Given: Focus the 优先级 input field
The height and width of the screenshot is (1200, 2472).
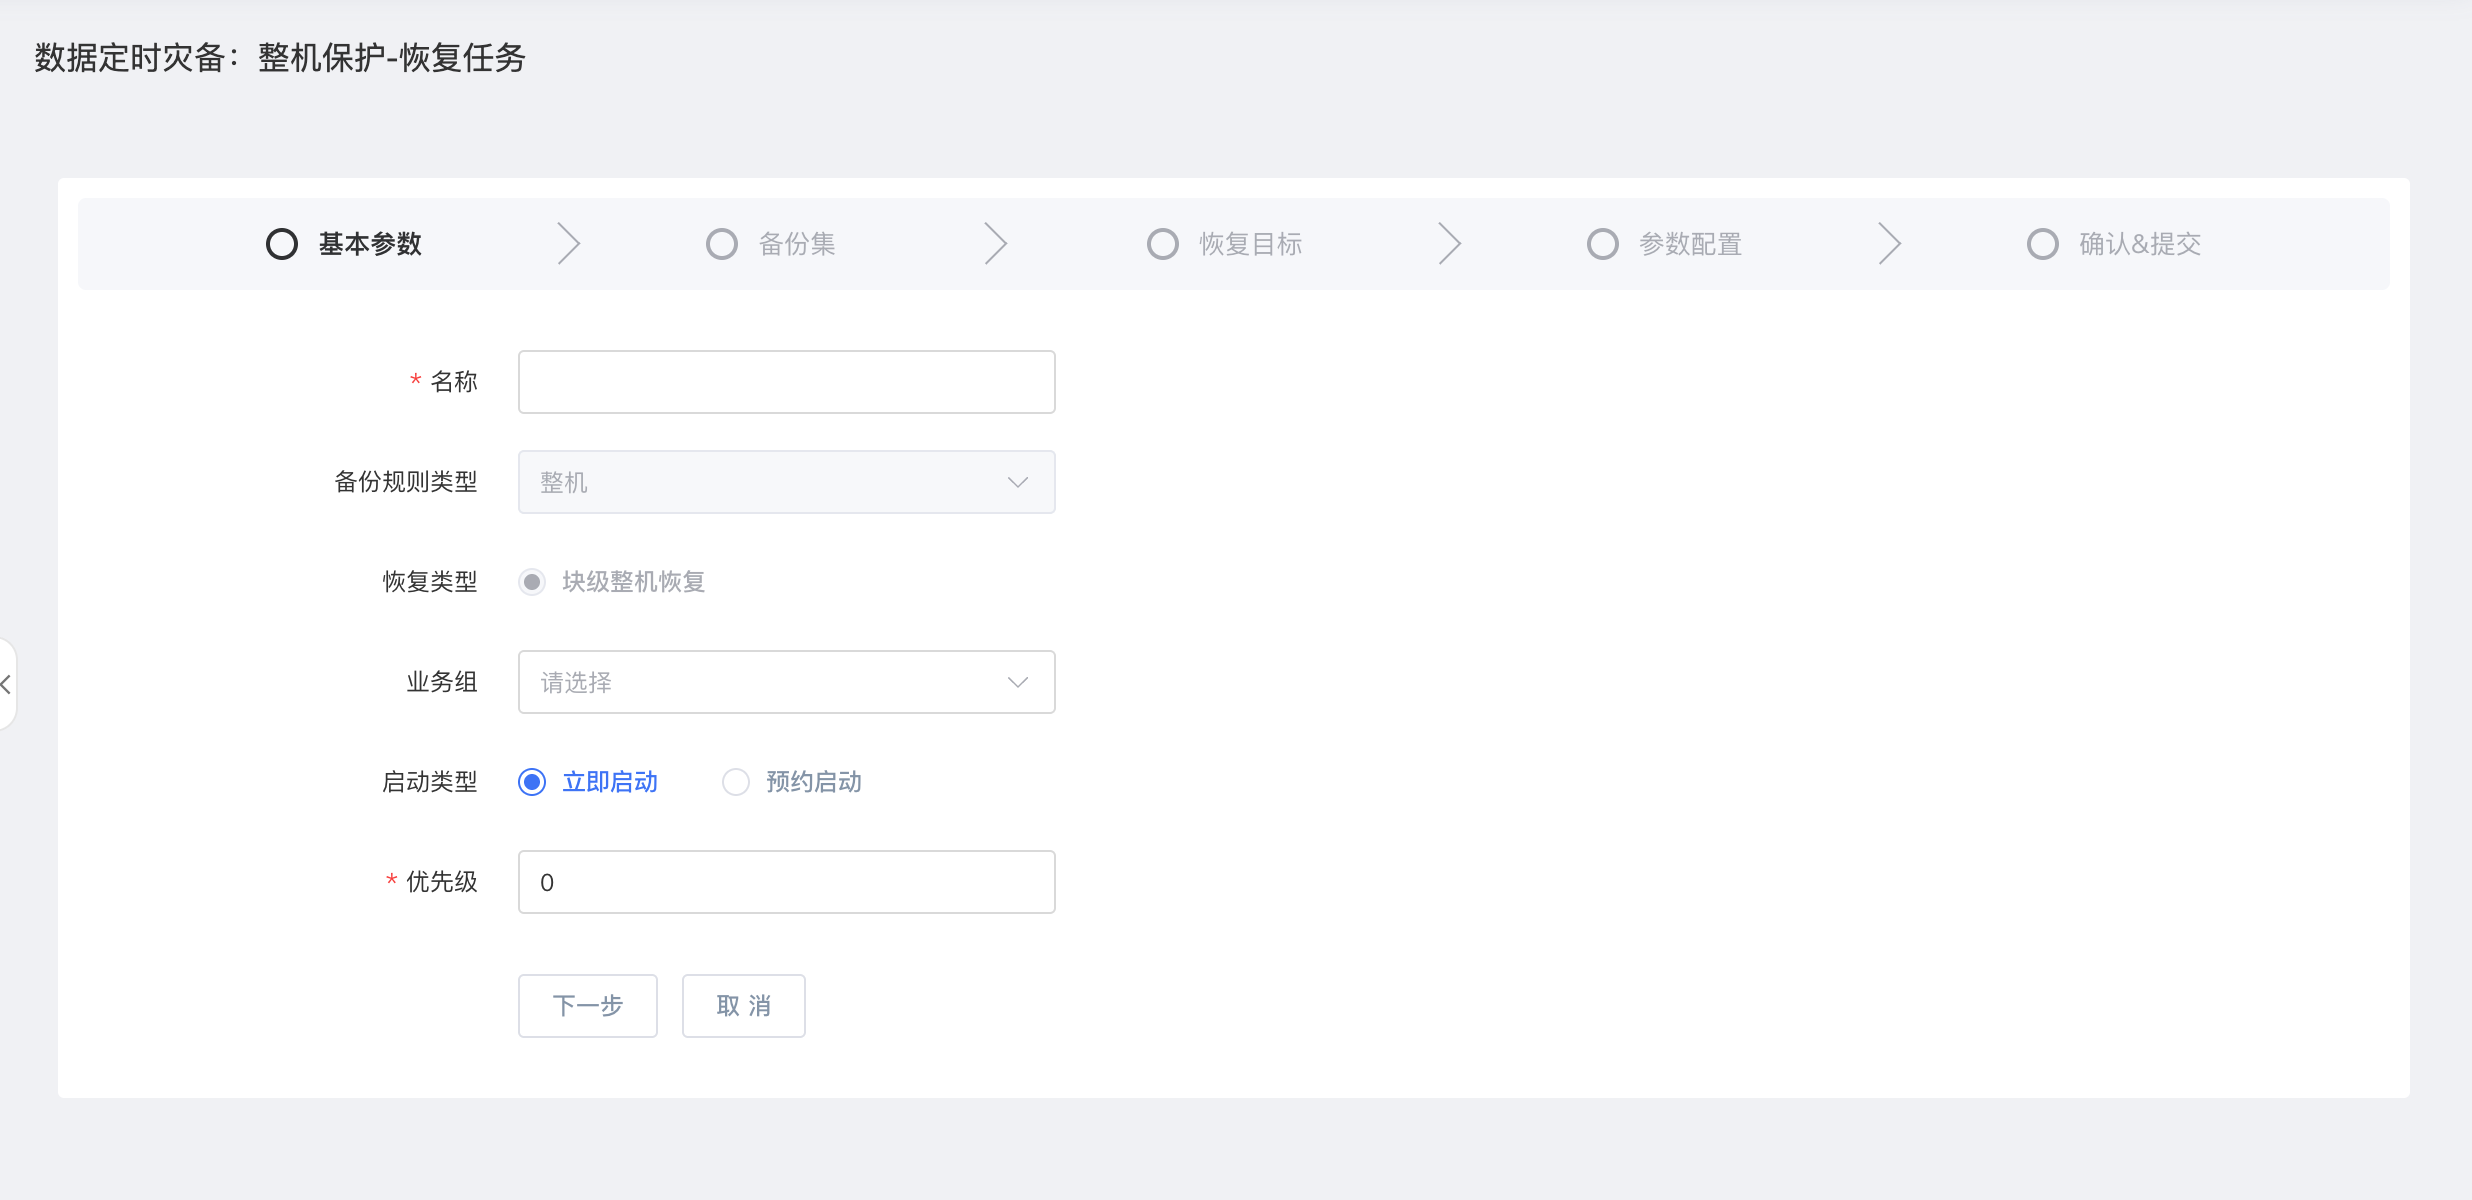Looking at the screenshot, I should (786, 882).
